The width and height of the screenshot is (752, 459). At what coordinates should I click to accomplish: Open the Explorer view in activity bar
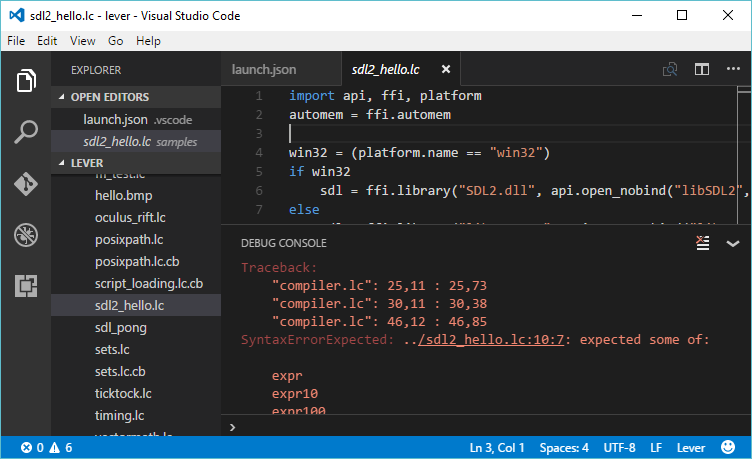(26, 80)
